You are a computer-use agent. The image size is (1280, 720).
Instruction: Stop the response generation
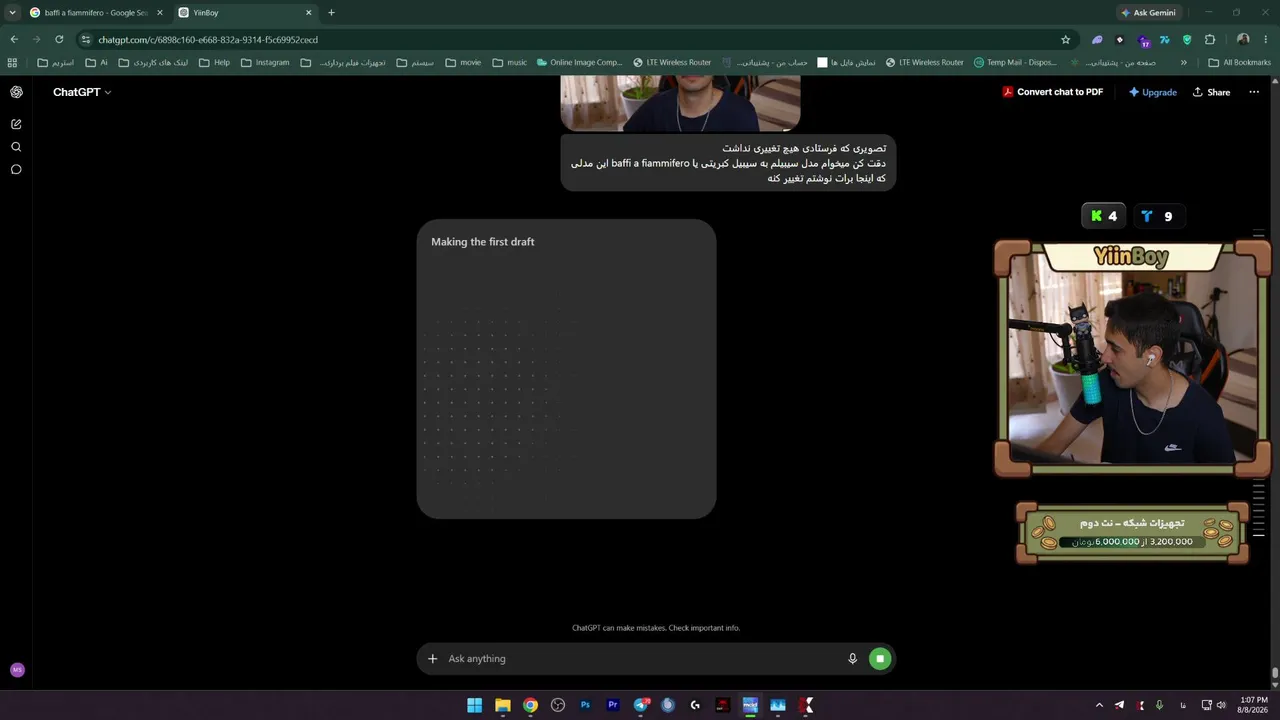[880, 659]
